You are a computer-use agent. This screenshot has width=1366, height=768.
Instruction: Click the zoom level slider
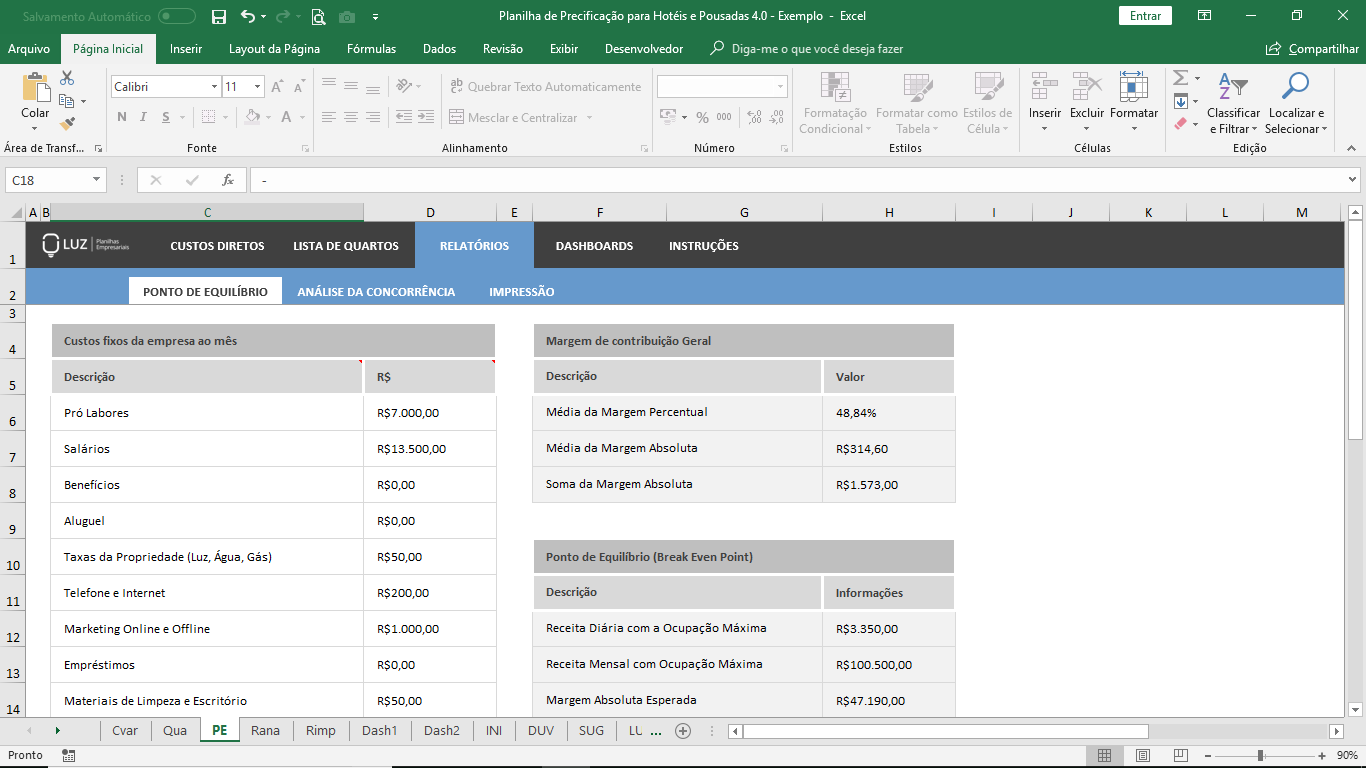1260,755
